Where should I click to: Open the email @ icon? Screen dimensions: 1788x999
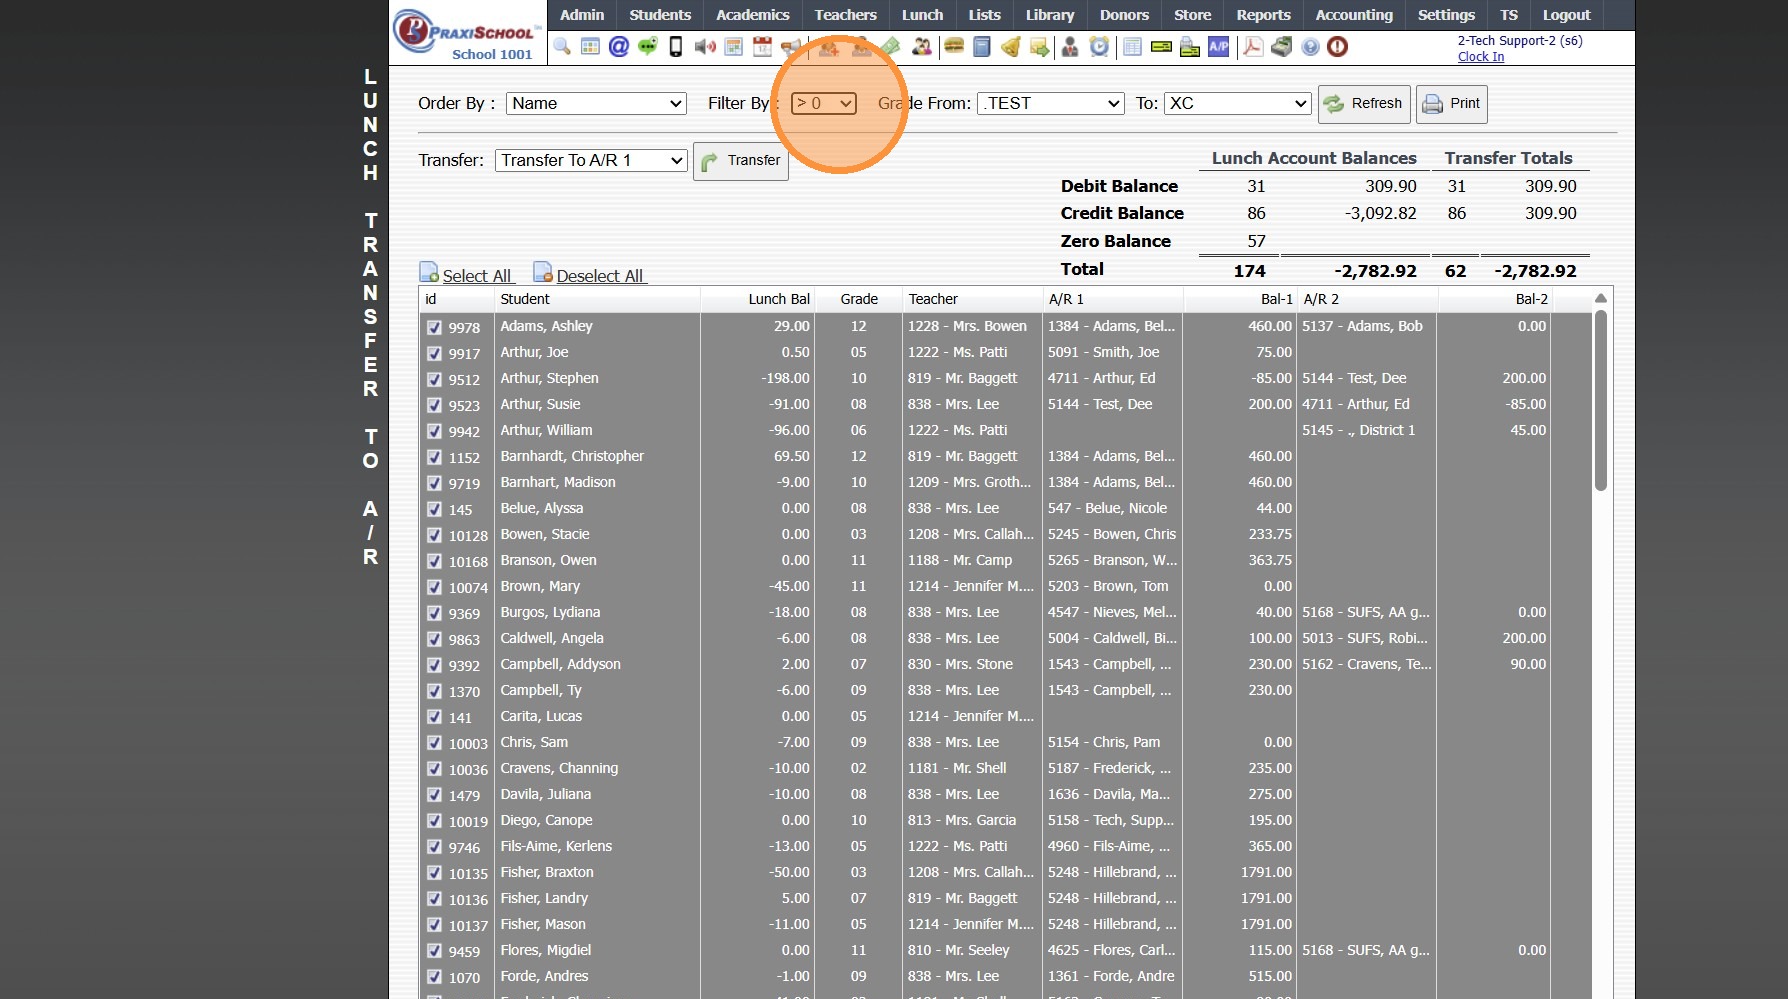(619, 47)
